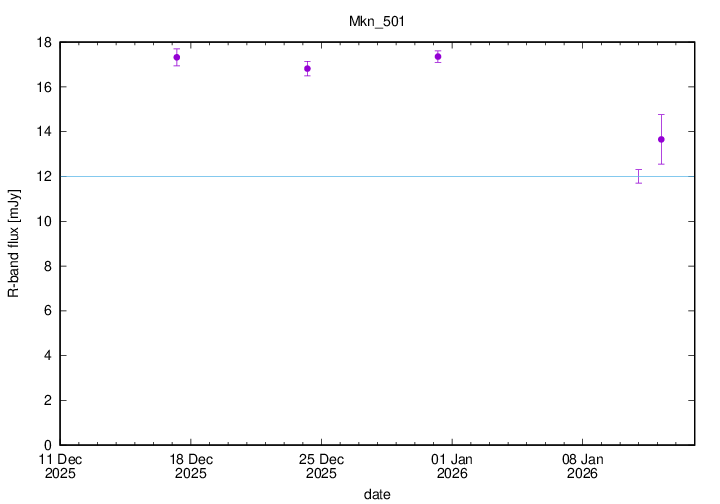Select the rightmost data point near 13.6 mJy
The width and height of the screenshot is (720, 504).
tap(661, 139)
